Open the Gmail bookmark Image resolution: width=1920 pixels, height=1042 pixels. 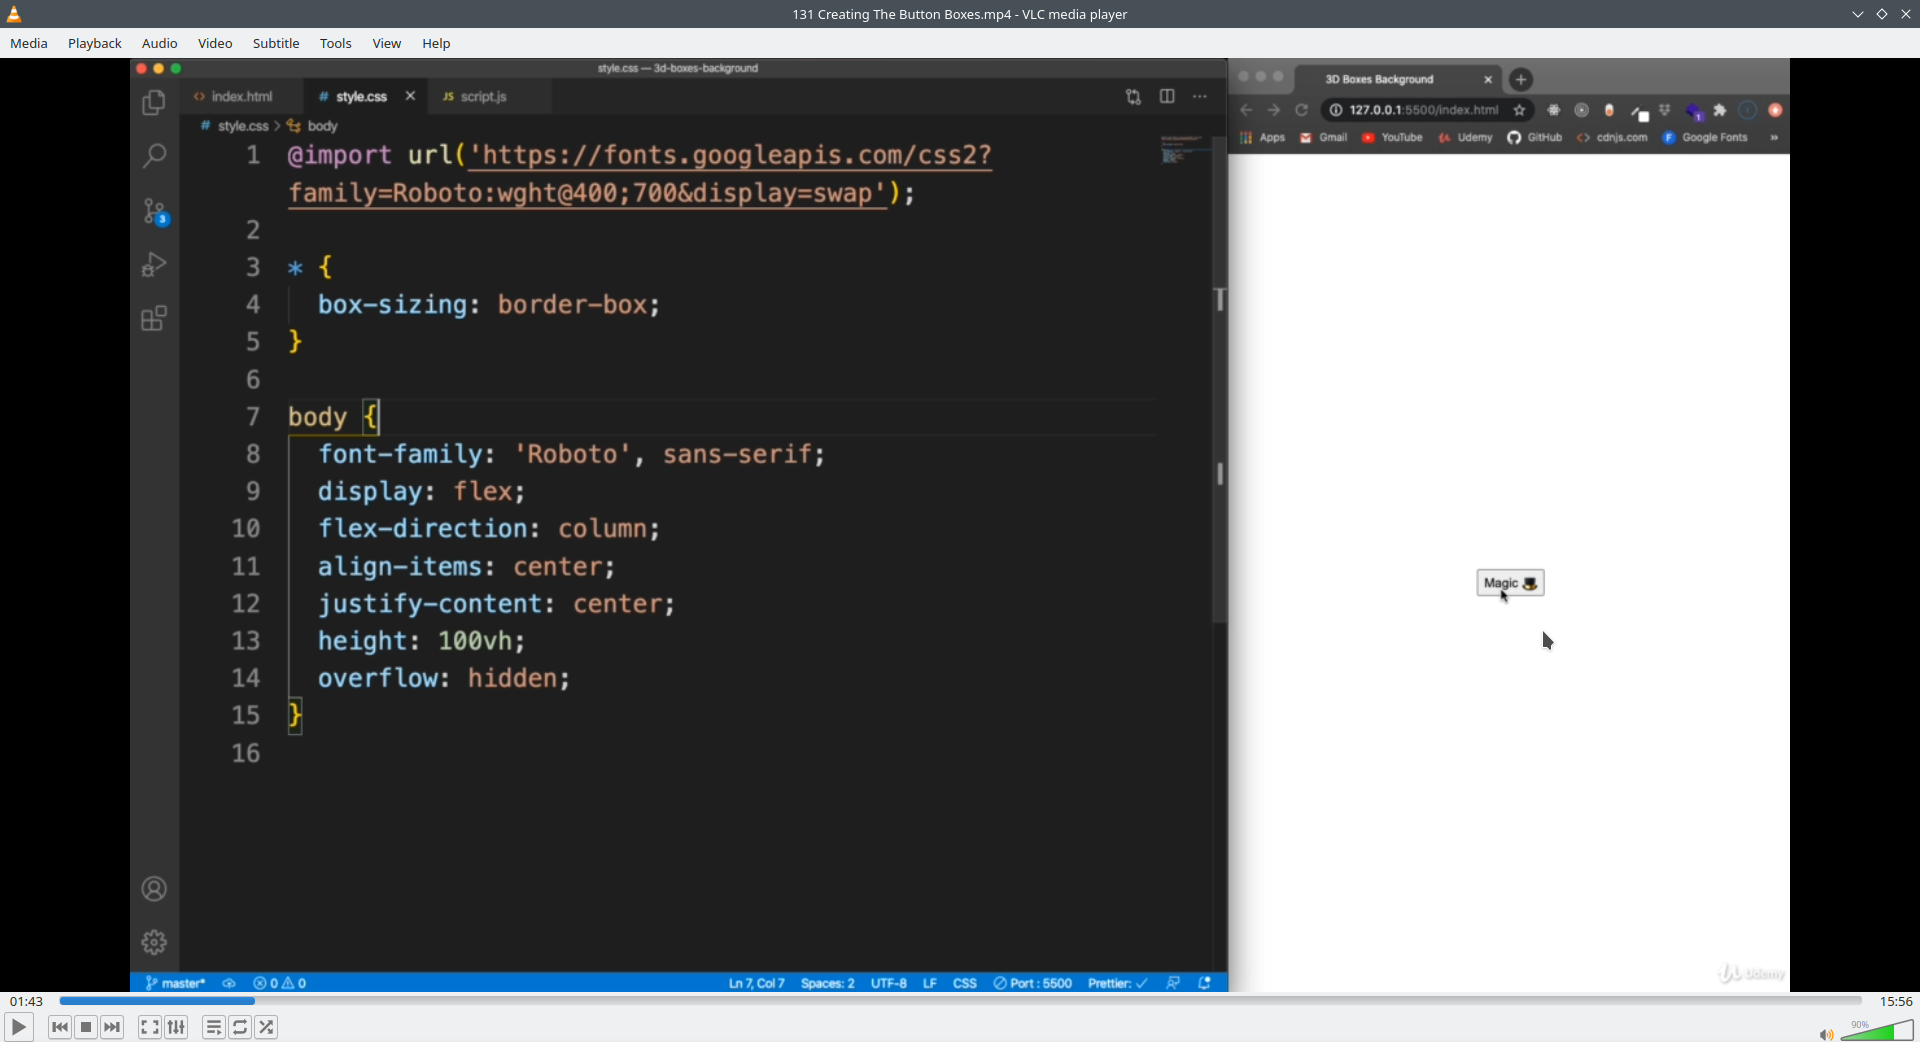tap(1324, 138)
